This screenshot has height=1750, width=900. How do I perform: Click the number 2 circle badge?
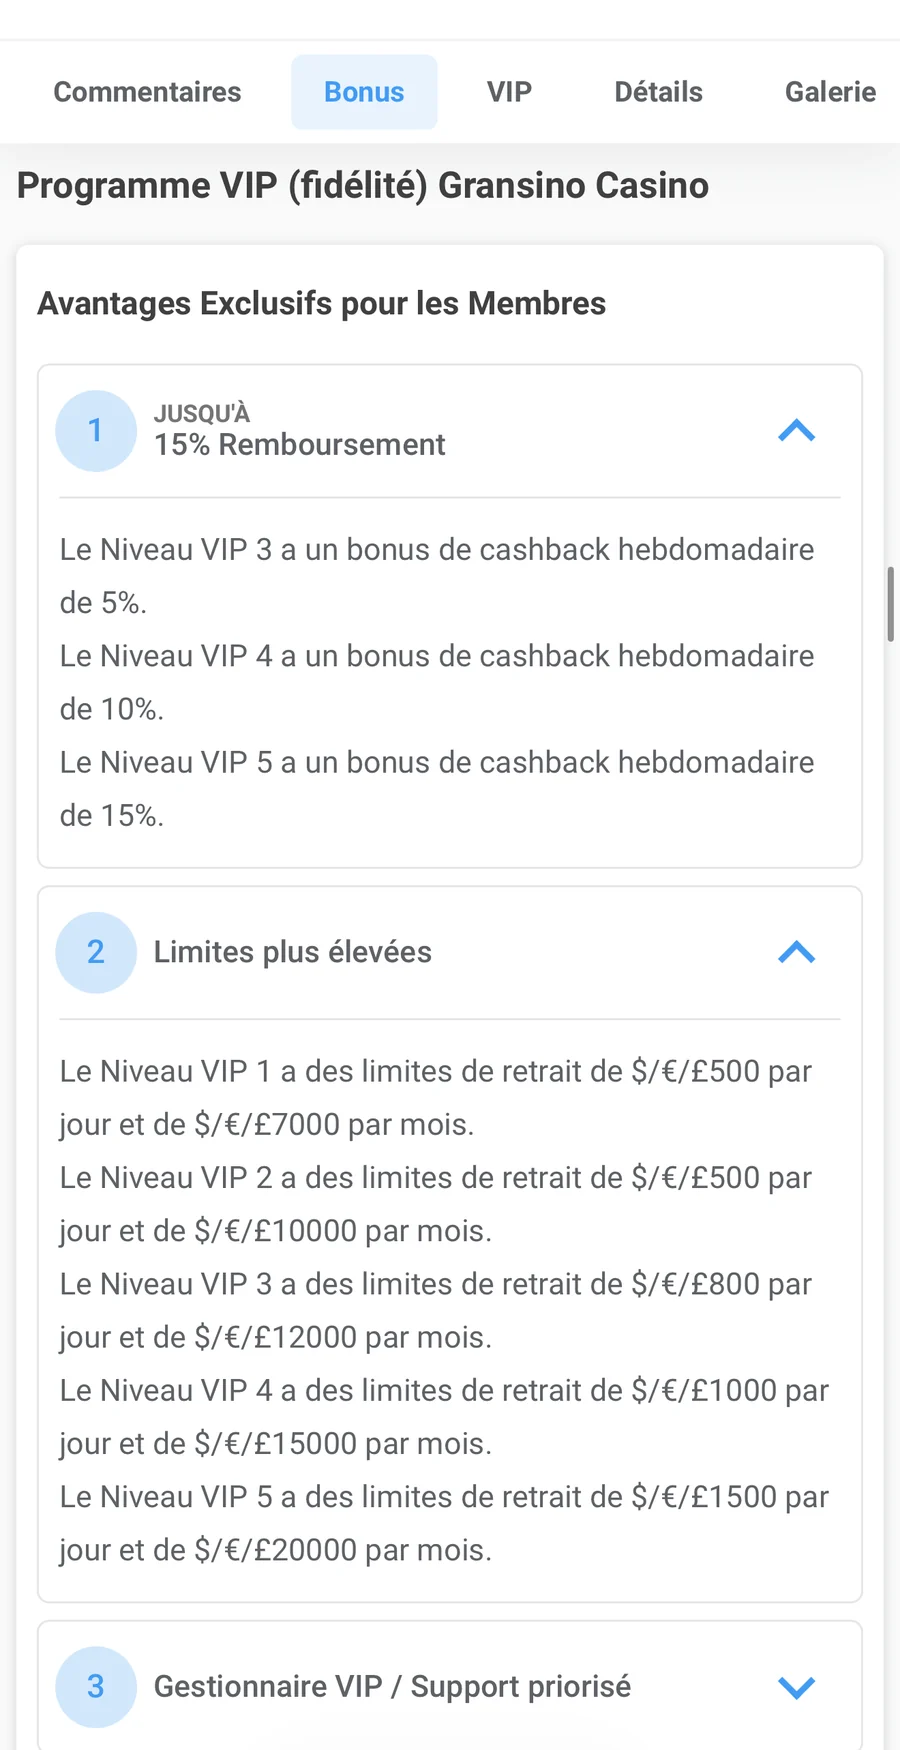(x=96, y=952)
